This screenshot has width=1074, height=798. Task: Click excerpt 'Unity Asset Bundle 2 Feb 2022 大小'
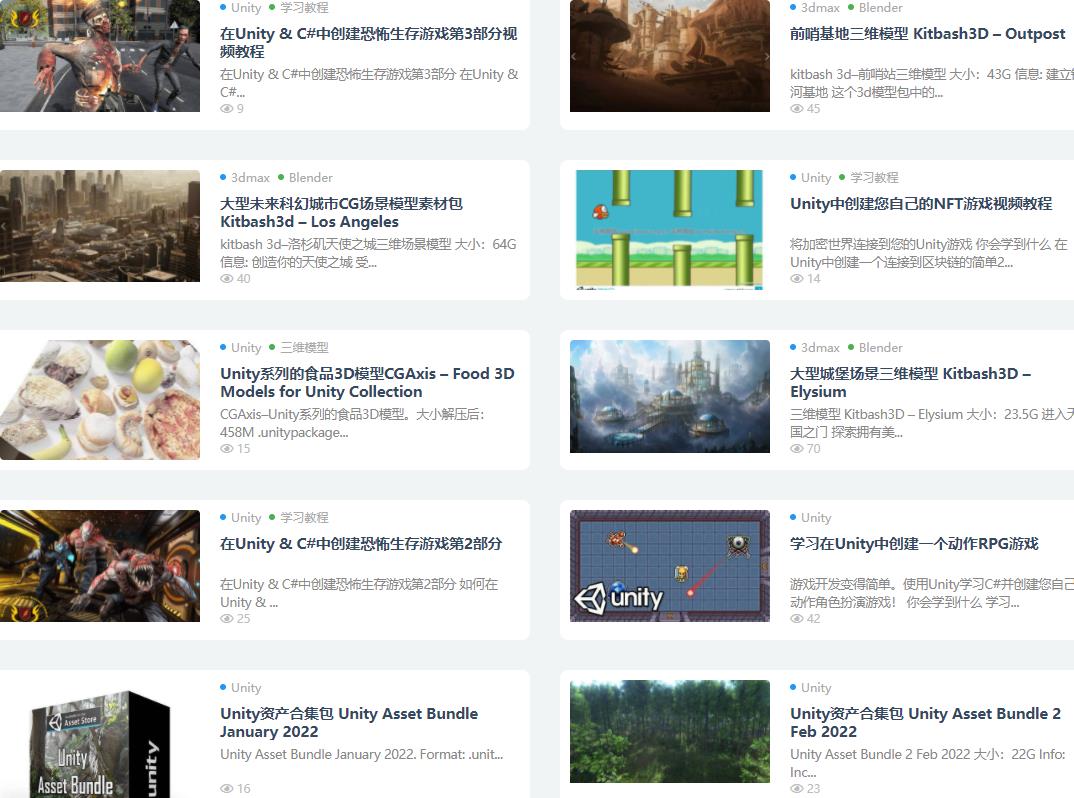pos(927,763)
